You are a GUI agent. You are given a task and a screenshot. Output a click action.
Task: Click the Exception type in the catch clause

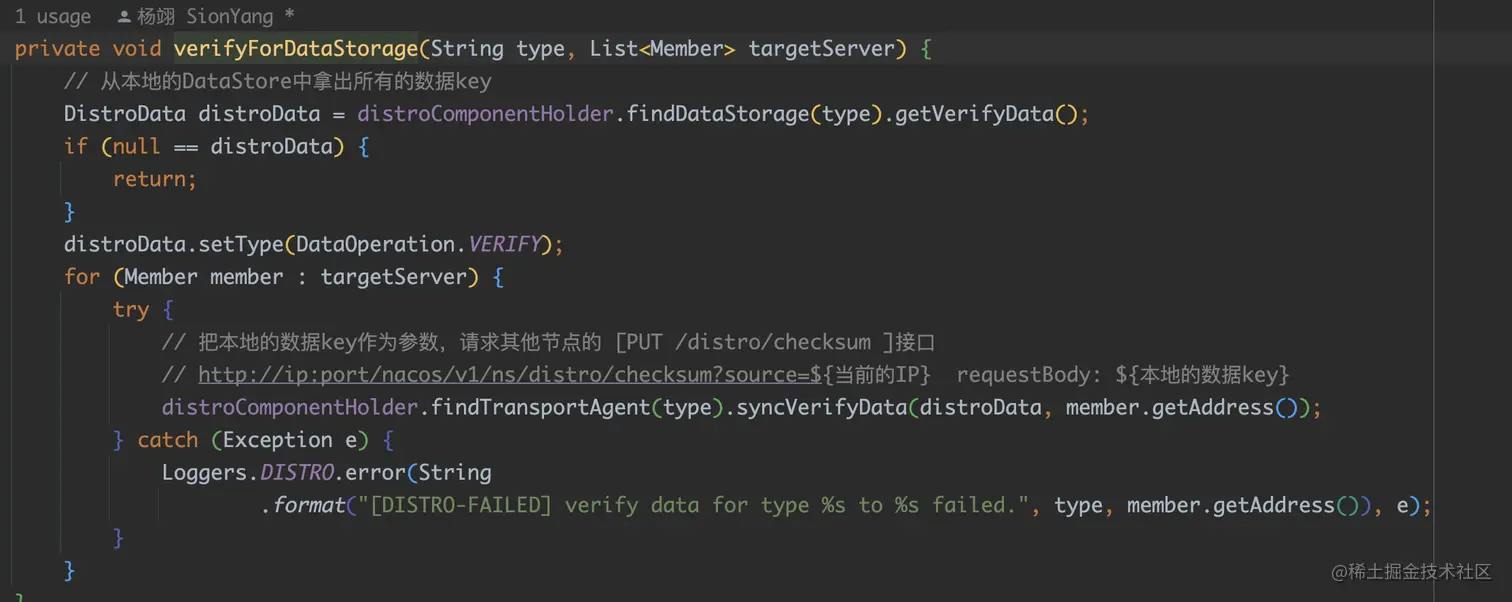(x=277, y=440)
